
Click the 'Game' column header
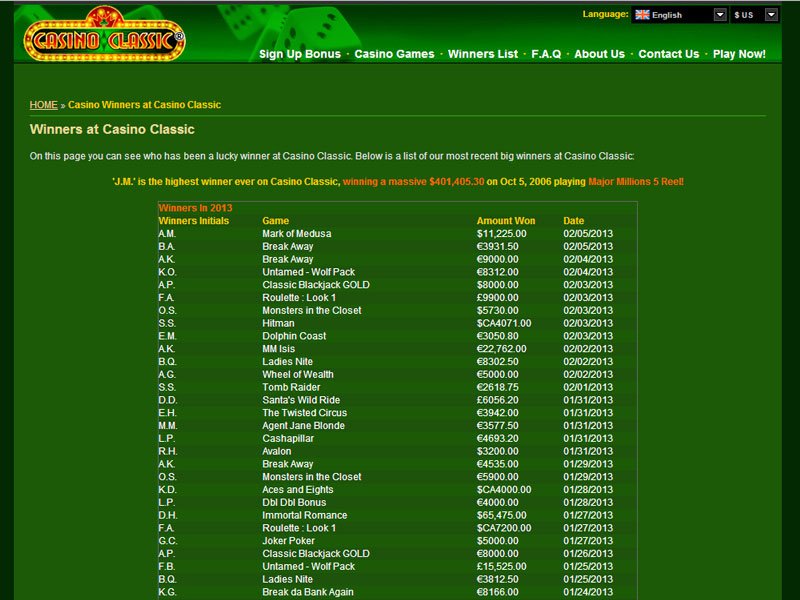276,221
